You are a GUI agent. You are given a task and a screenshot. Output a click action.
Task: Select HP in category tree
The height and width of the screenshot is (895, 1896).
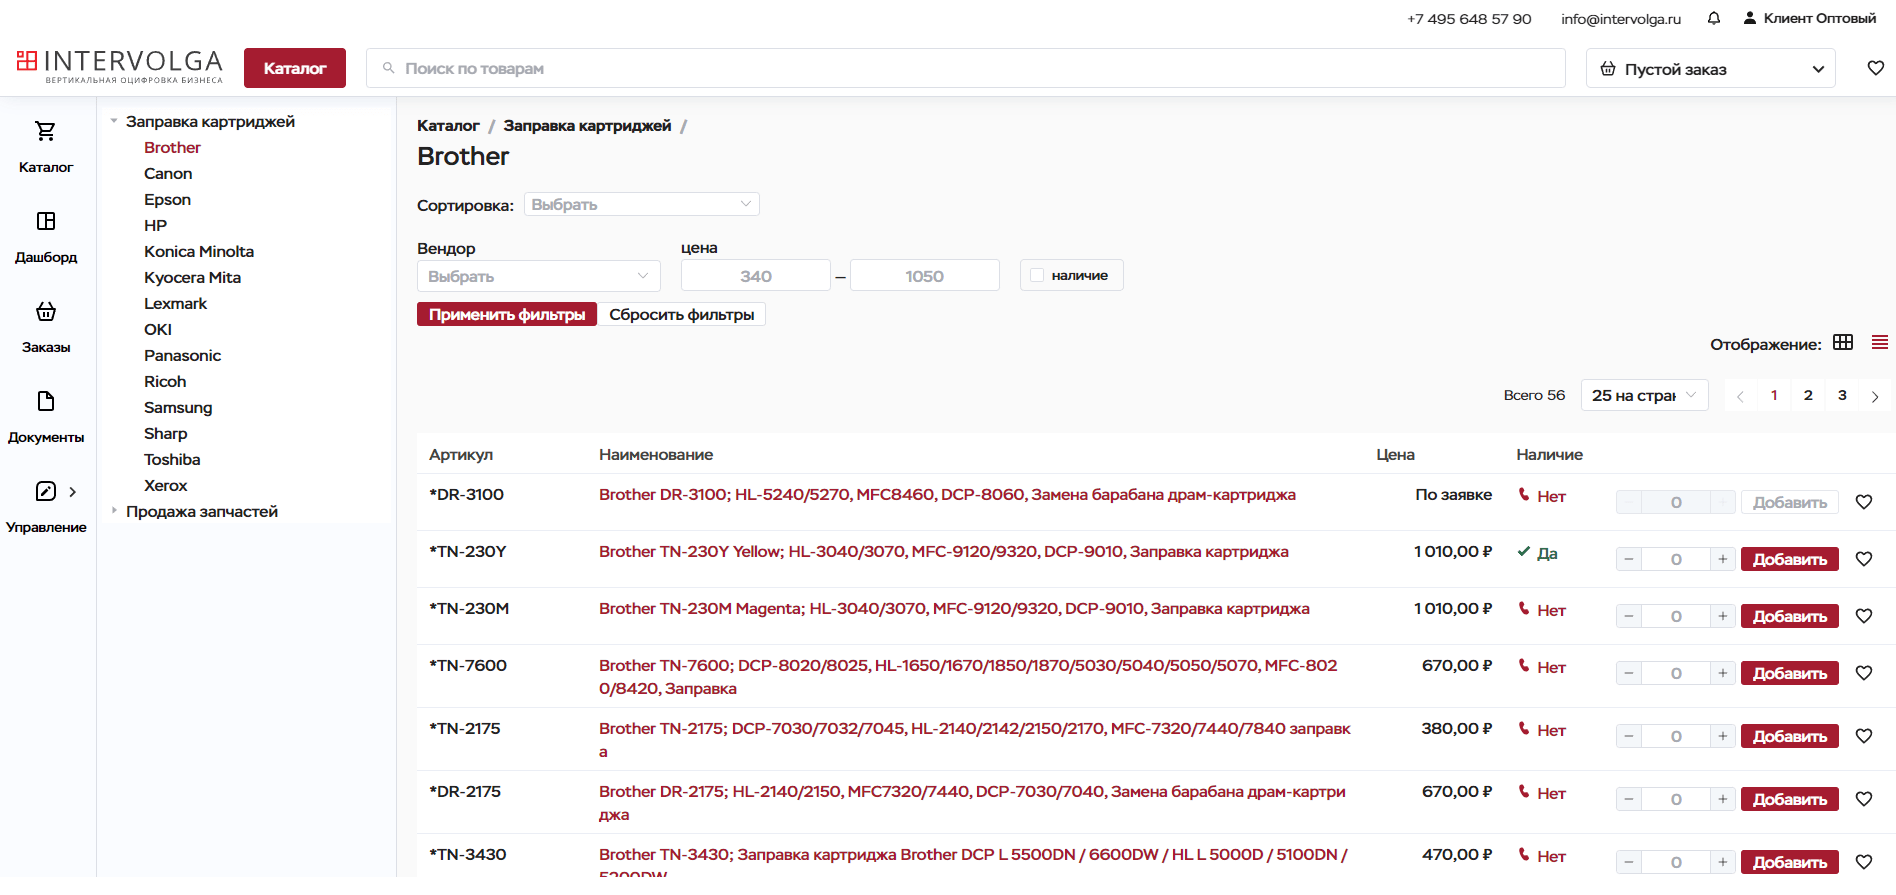pyautogui.click(x=155, y=225)
